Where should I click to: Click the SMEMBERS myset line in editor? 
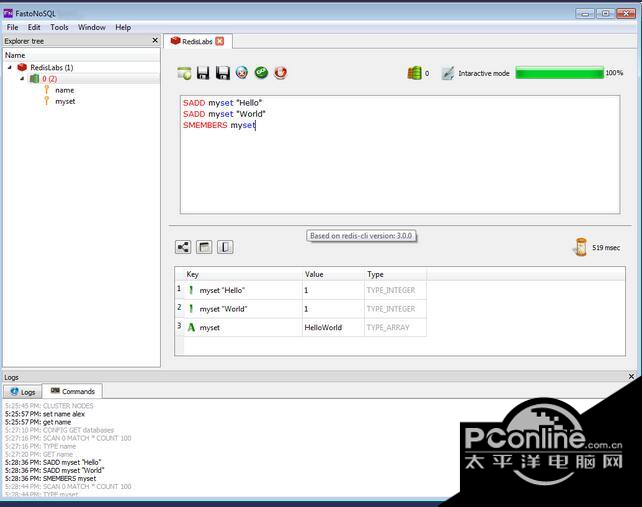pos(219,125)
